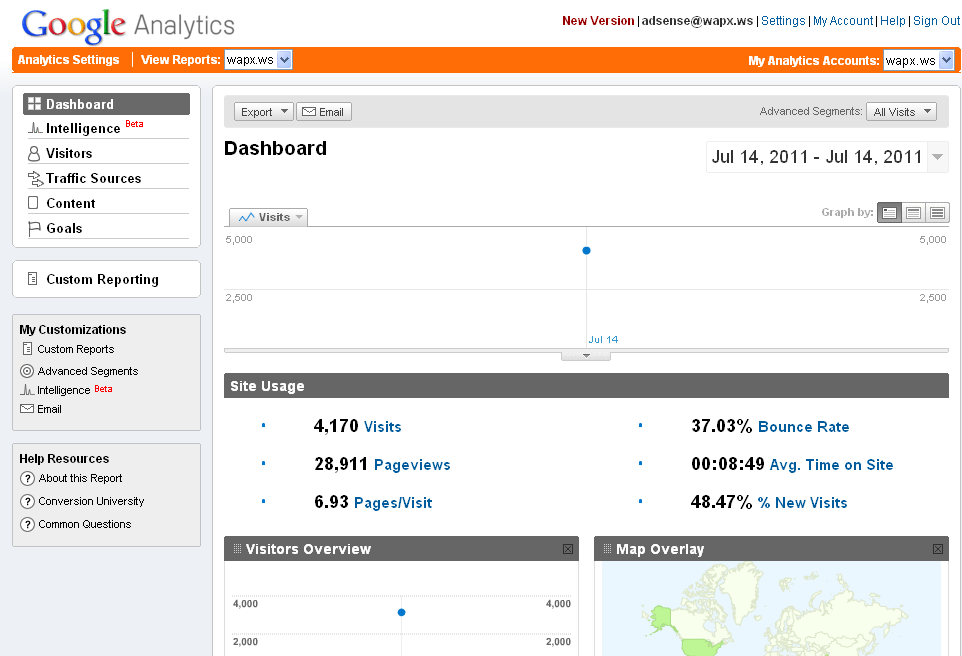Expand the date range picker
Screen dimensions: 962x656
(937, 157)
